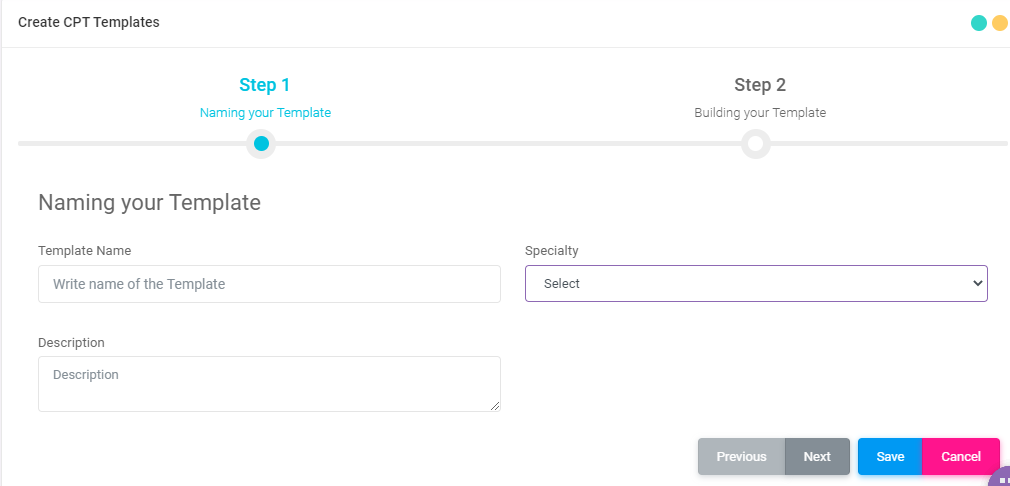
Task: Select the empty Step 2 progress marker
Action: [756, 144]
